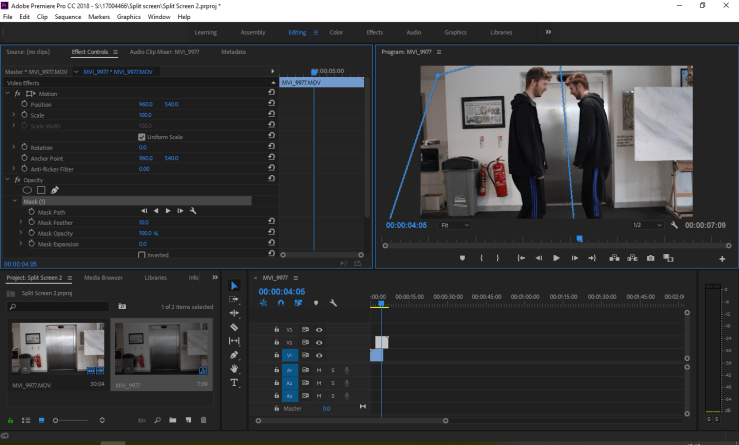Image resolution: width=739 pixels, height=445 pixels.
Task: Click the project search input field
Action: [x=58, y=306]
